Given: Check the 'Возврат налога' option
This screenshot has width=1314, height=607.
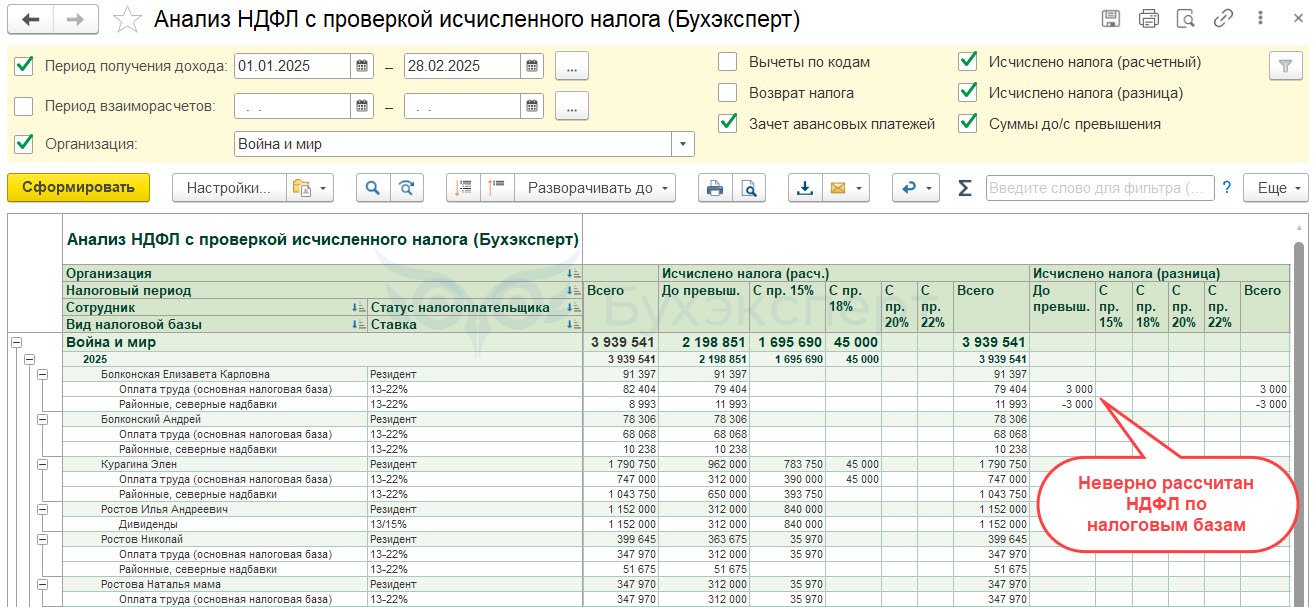Looking at the screenshot, I should tap(727, 93).
